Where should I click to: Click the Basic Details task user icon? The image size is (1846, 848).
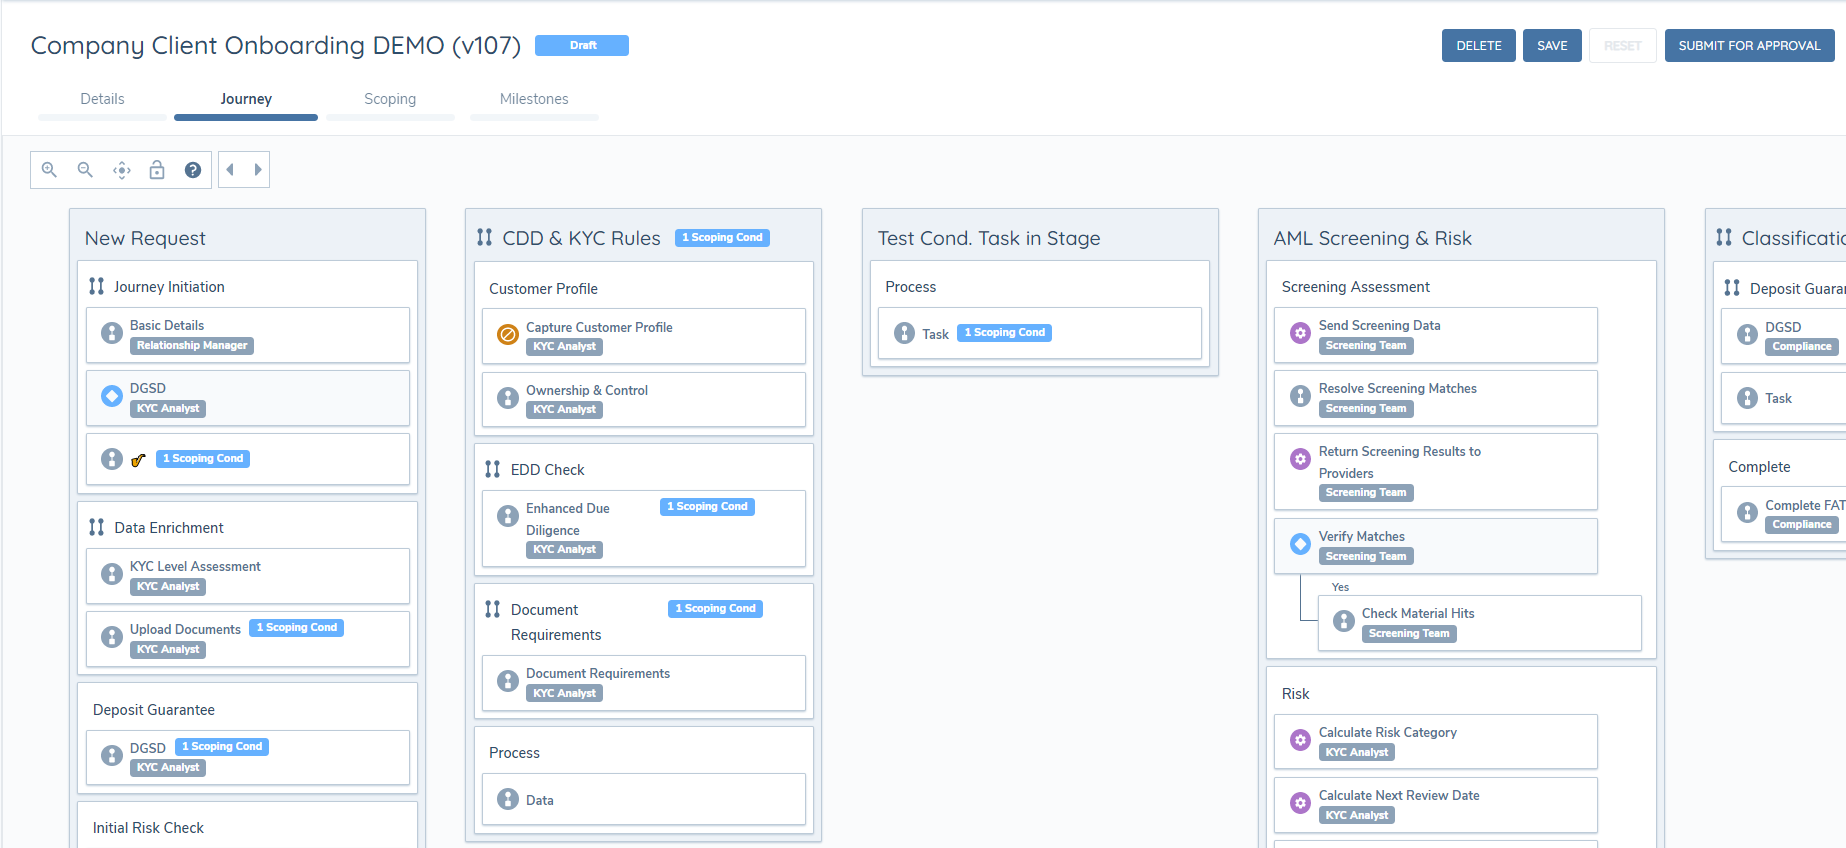click(112, 333)
